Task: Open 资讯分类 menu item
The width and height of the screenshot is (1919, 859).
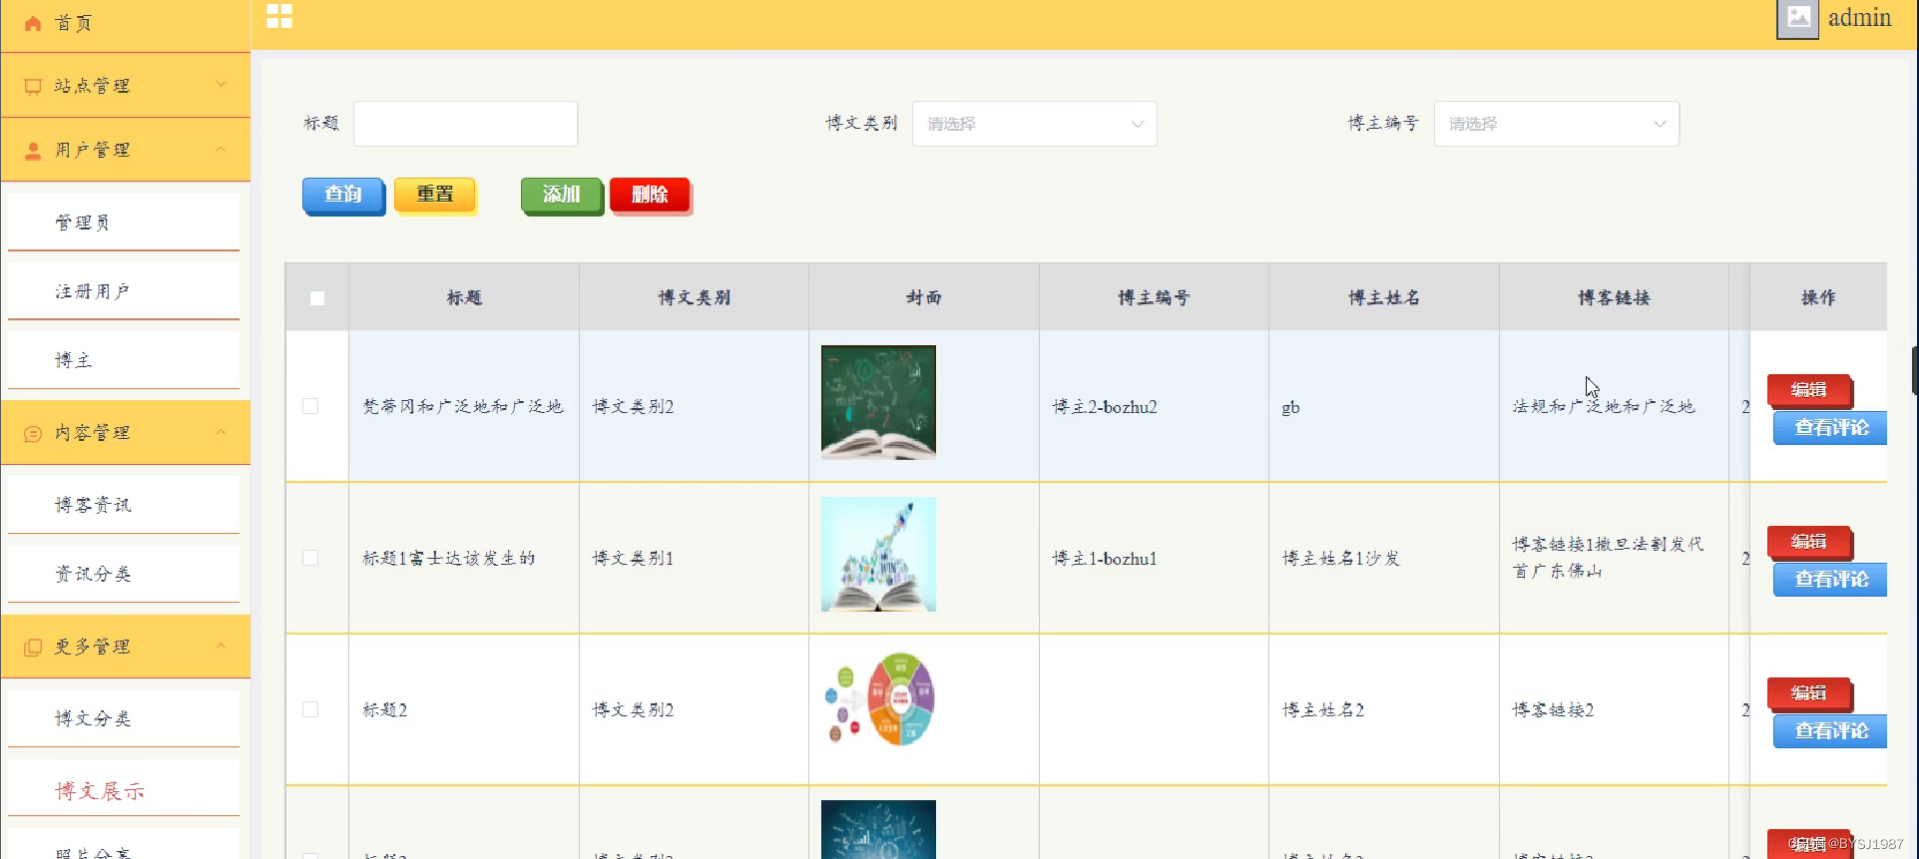Action: [x=124, y=574]
